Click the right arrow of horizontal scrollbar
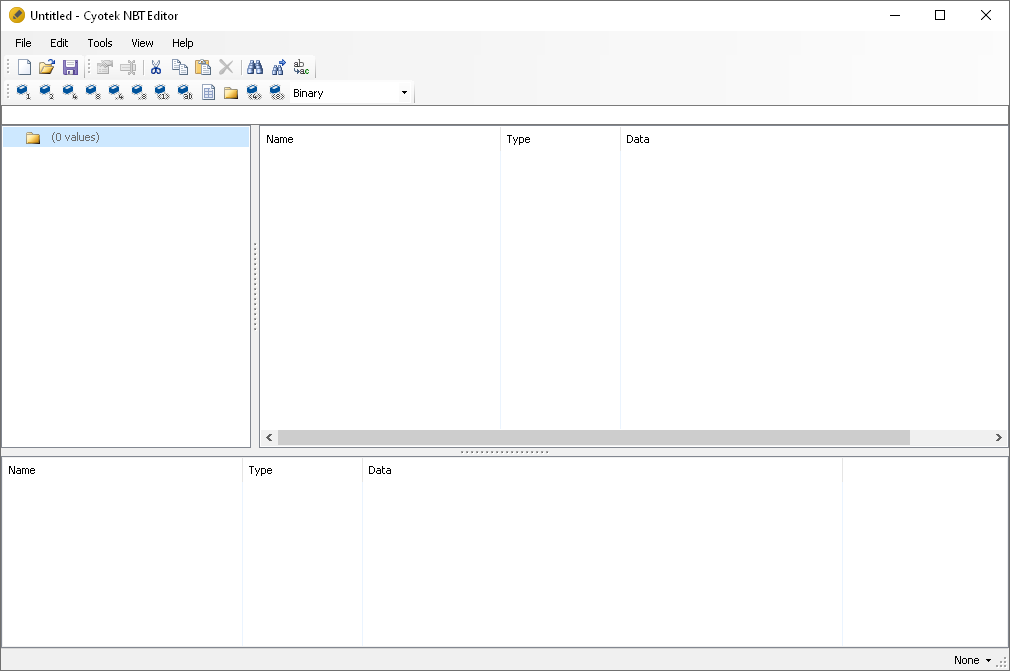1010x671 pixels. [998, 438]
